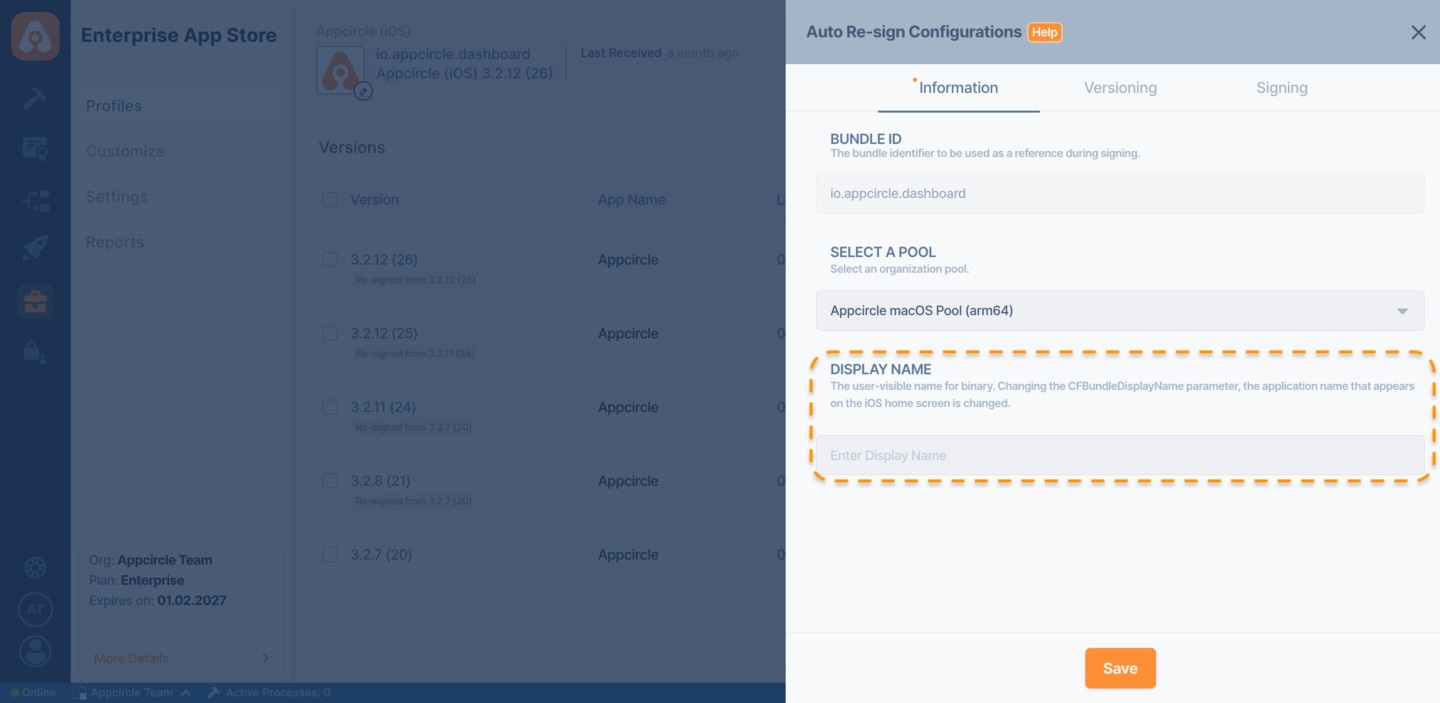1440x703 pixels.
Task: Click the settings wheel icon near the bottom sidebar
Action: click(x=35, y=567)
